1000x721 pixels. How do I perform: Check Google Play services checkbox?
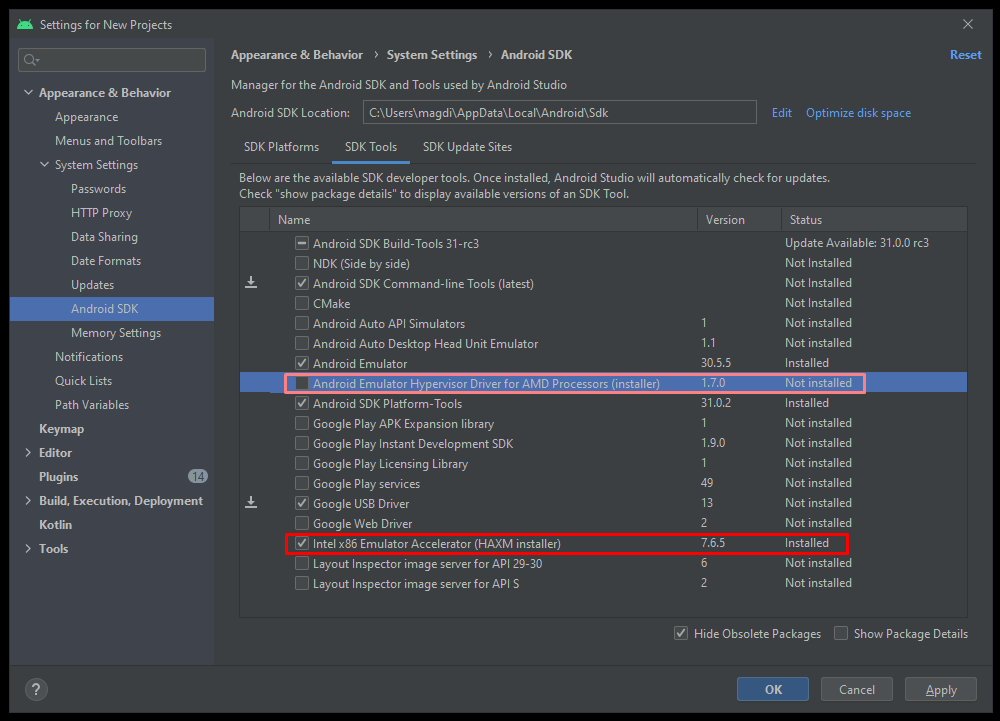[302, 483]
